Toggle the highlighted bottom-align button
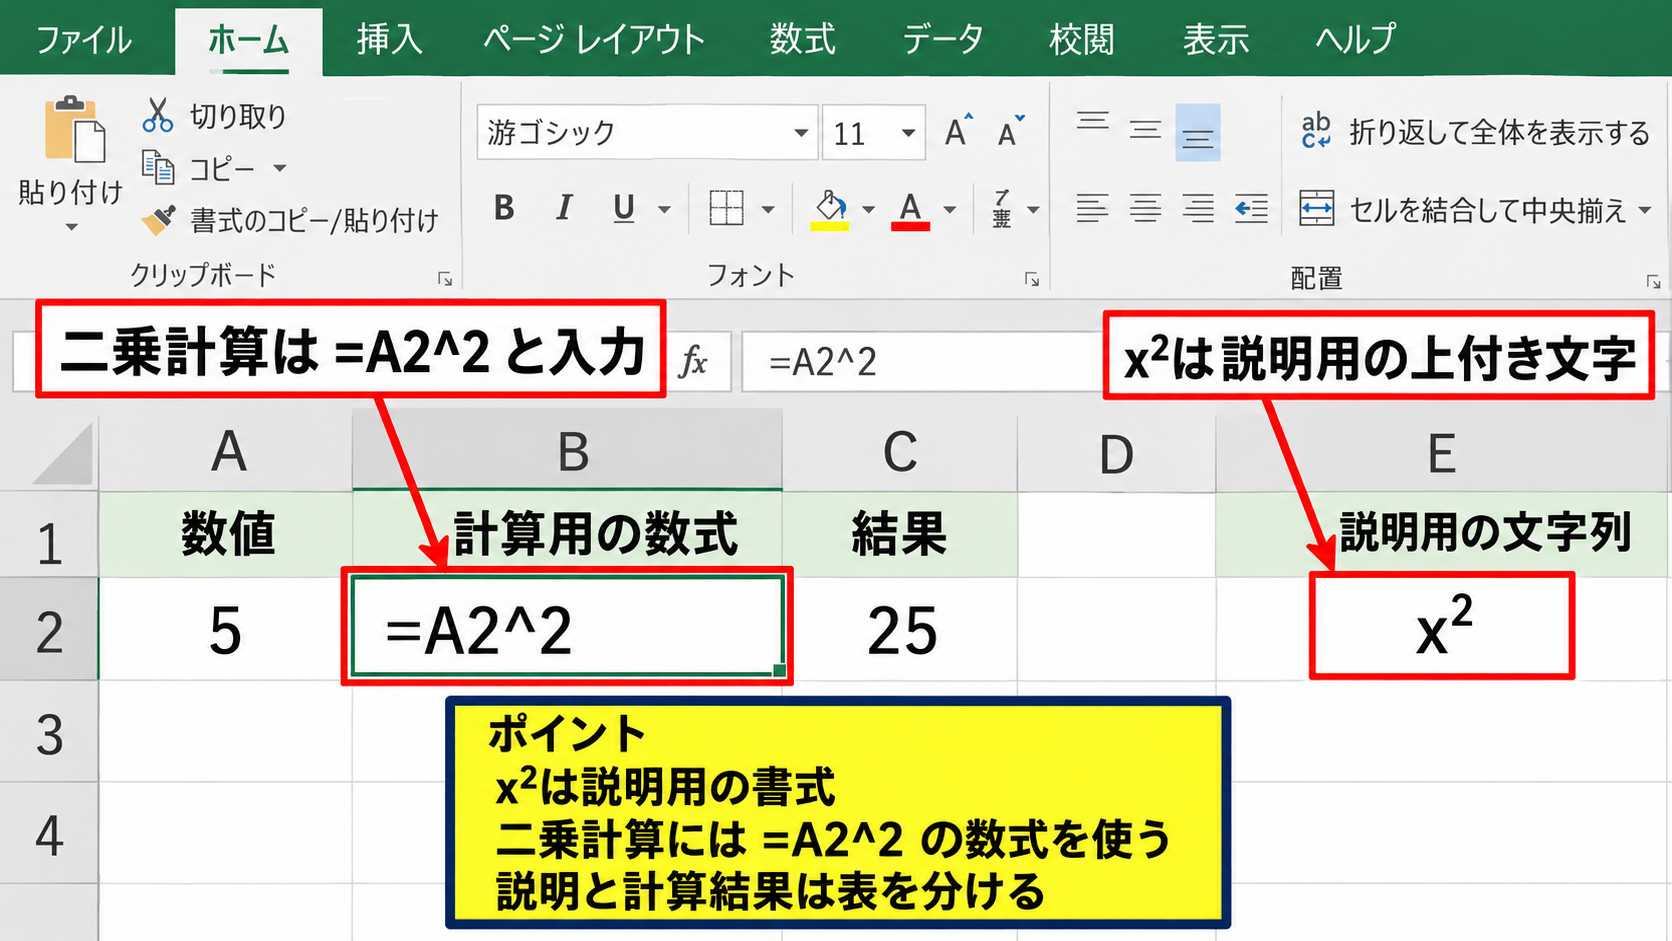 1198,133
